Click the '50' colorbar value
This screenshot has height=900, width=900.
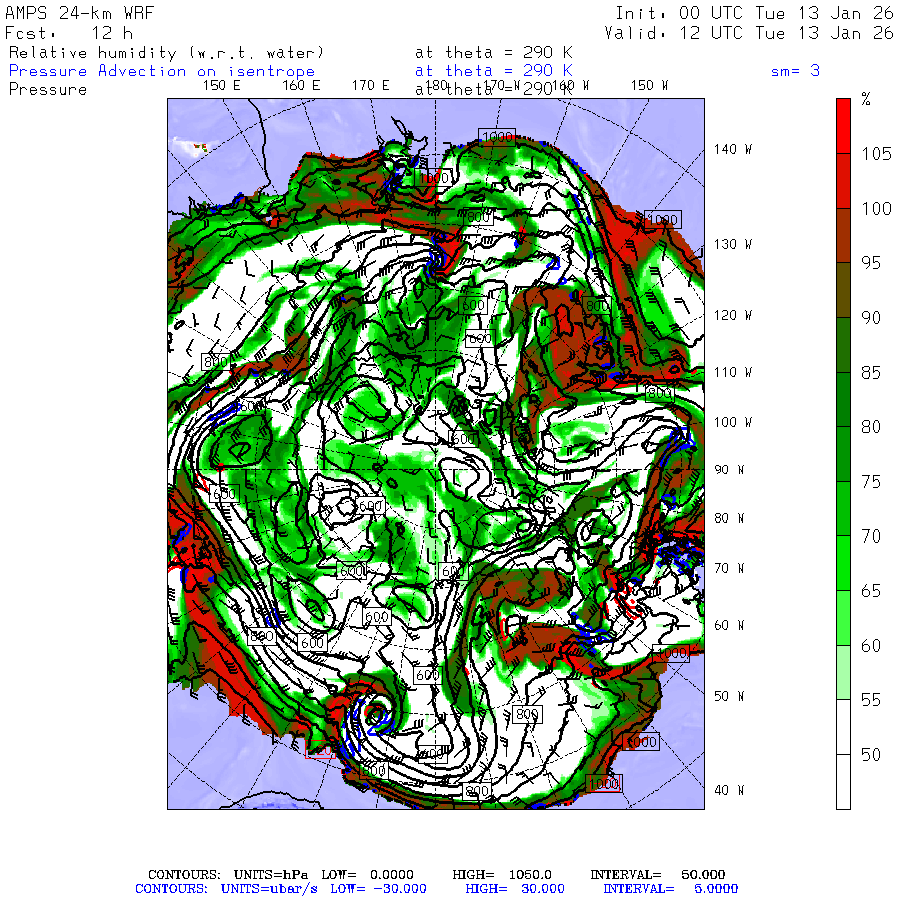tap(871, 754)
